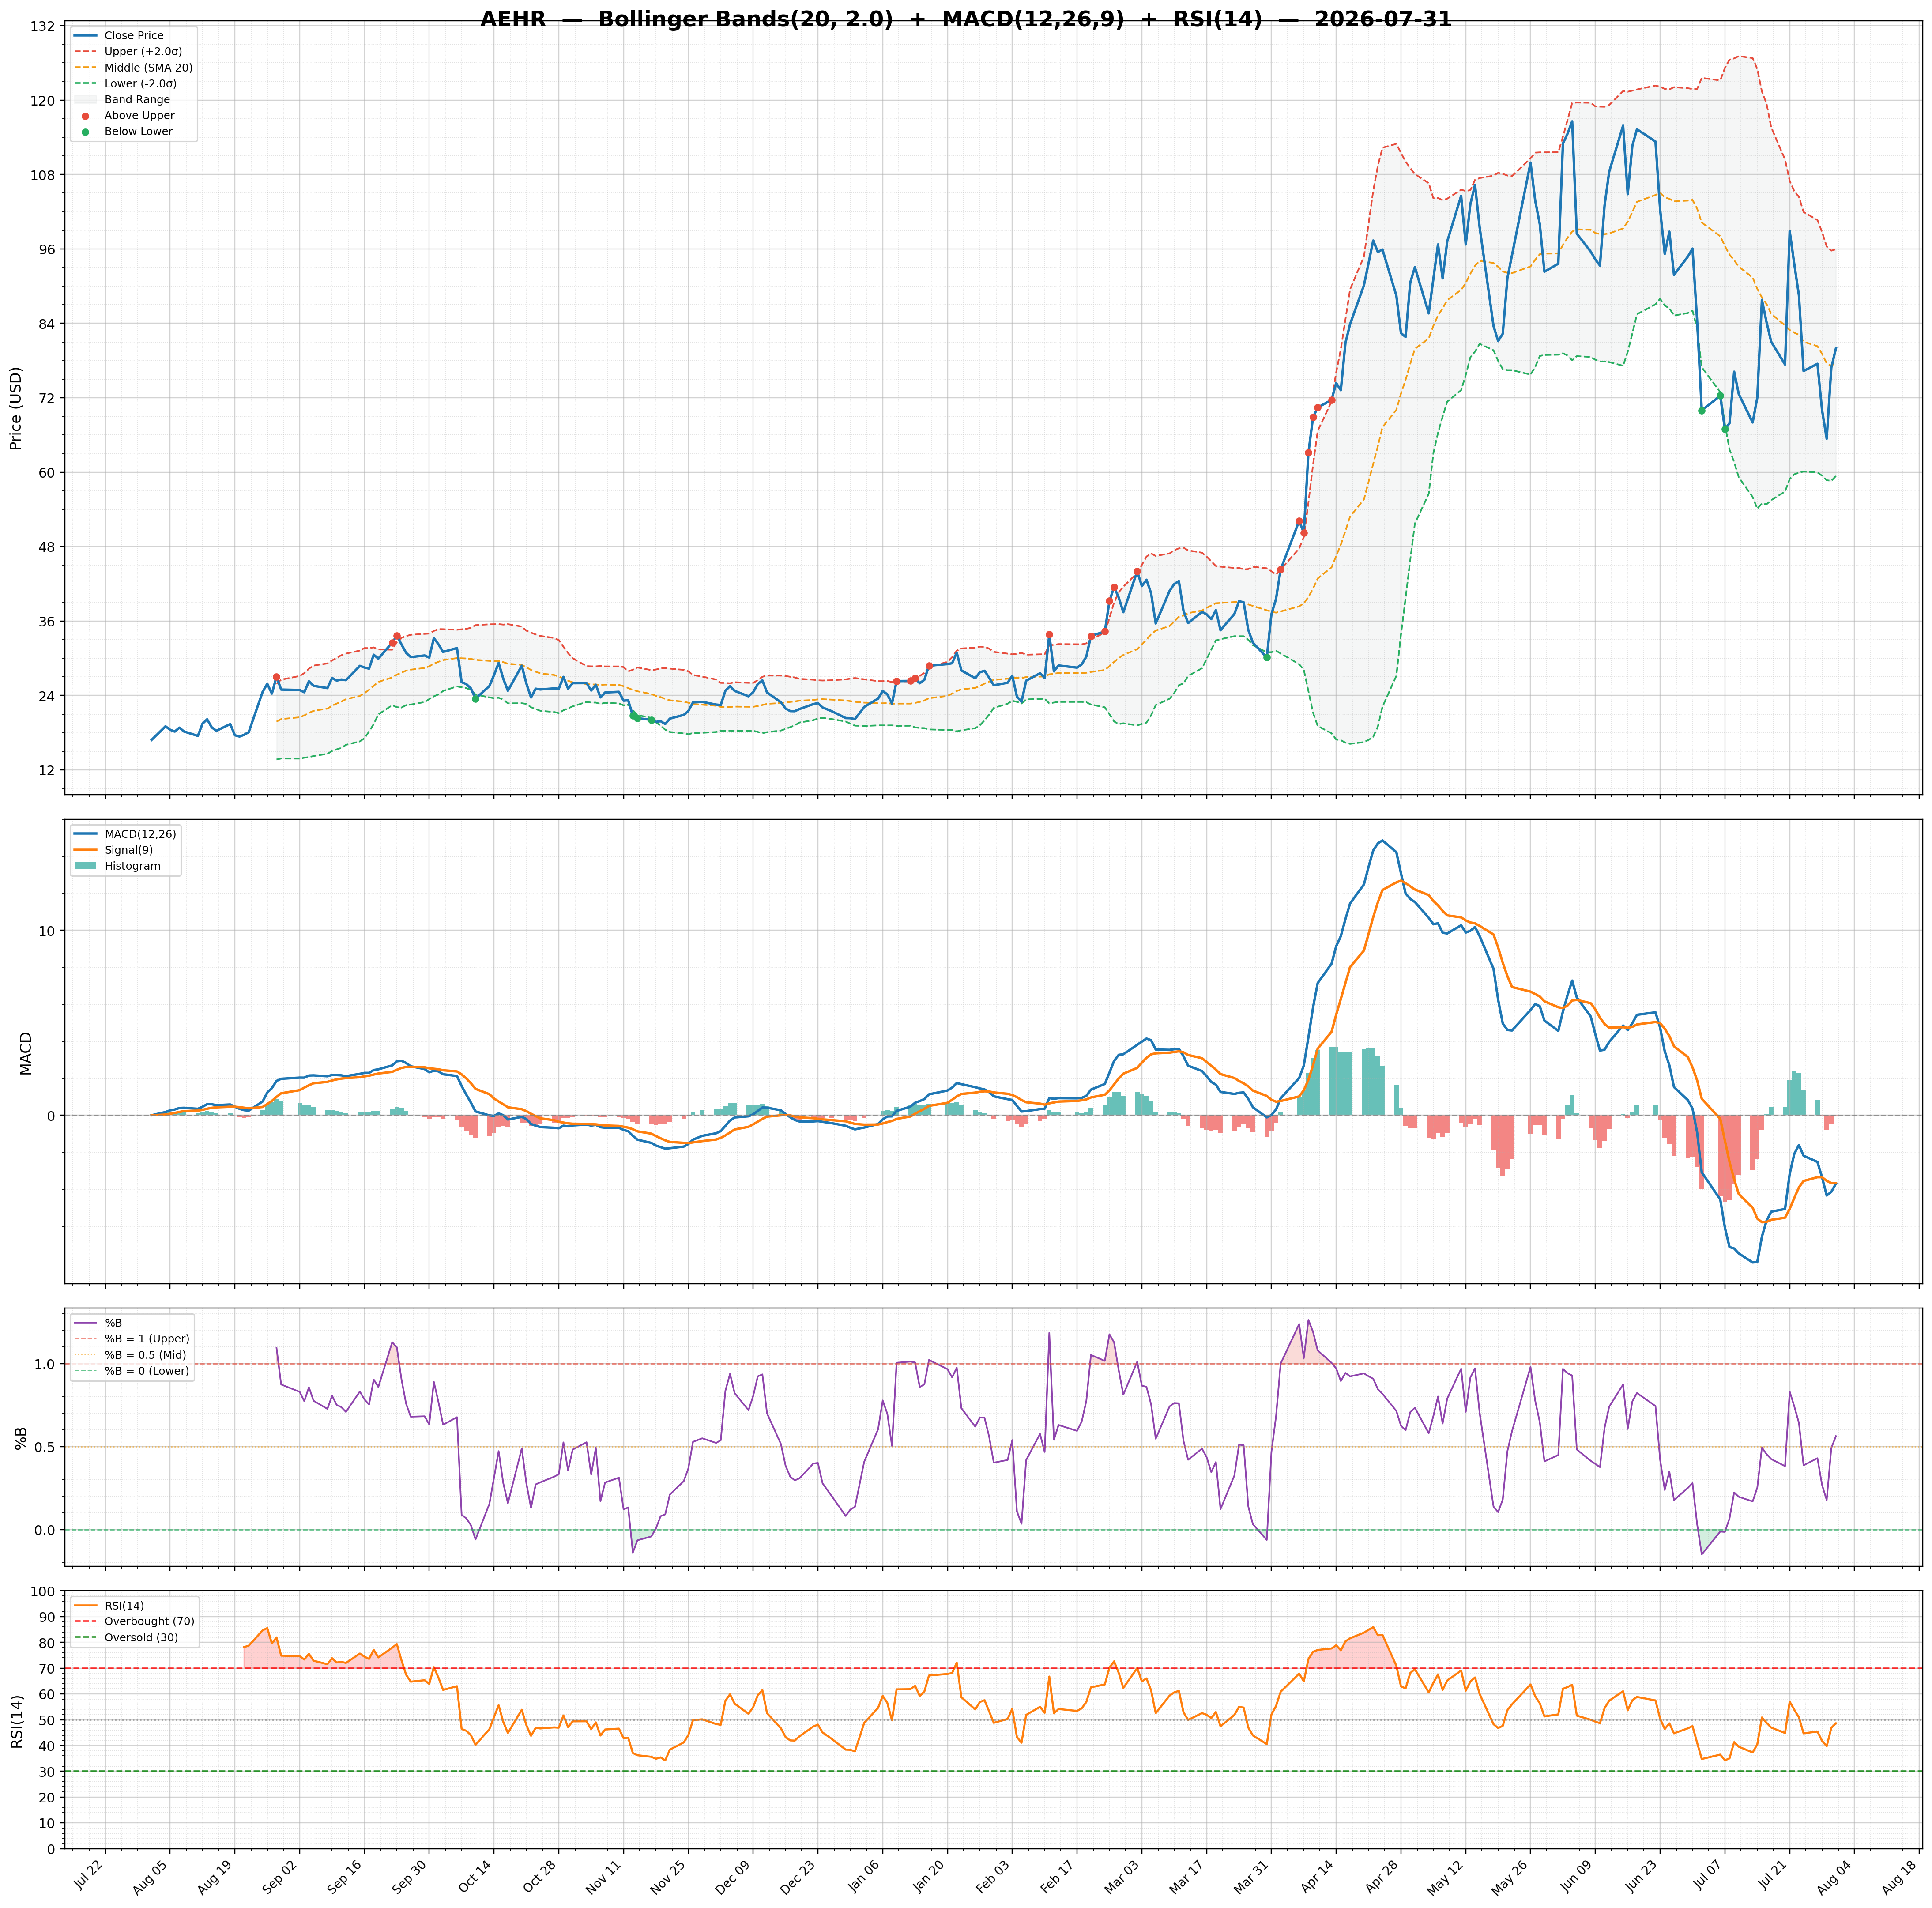Viewport: 1932px width, 1908px height.
Task: Select the '120' price axis tick
Action: 42,100
